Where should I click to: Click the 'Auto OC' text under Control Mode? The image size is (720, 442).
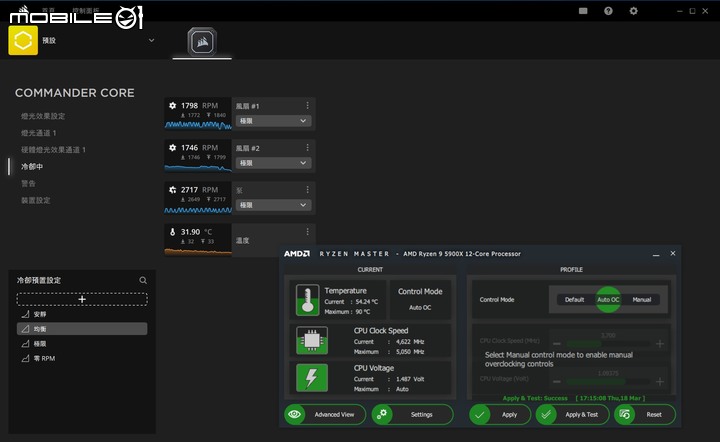(x=420, y=308)
